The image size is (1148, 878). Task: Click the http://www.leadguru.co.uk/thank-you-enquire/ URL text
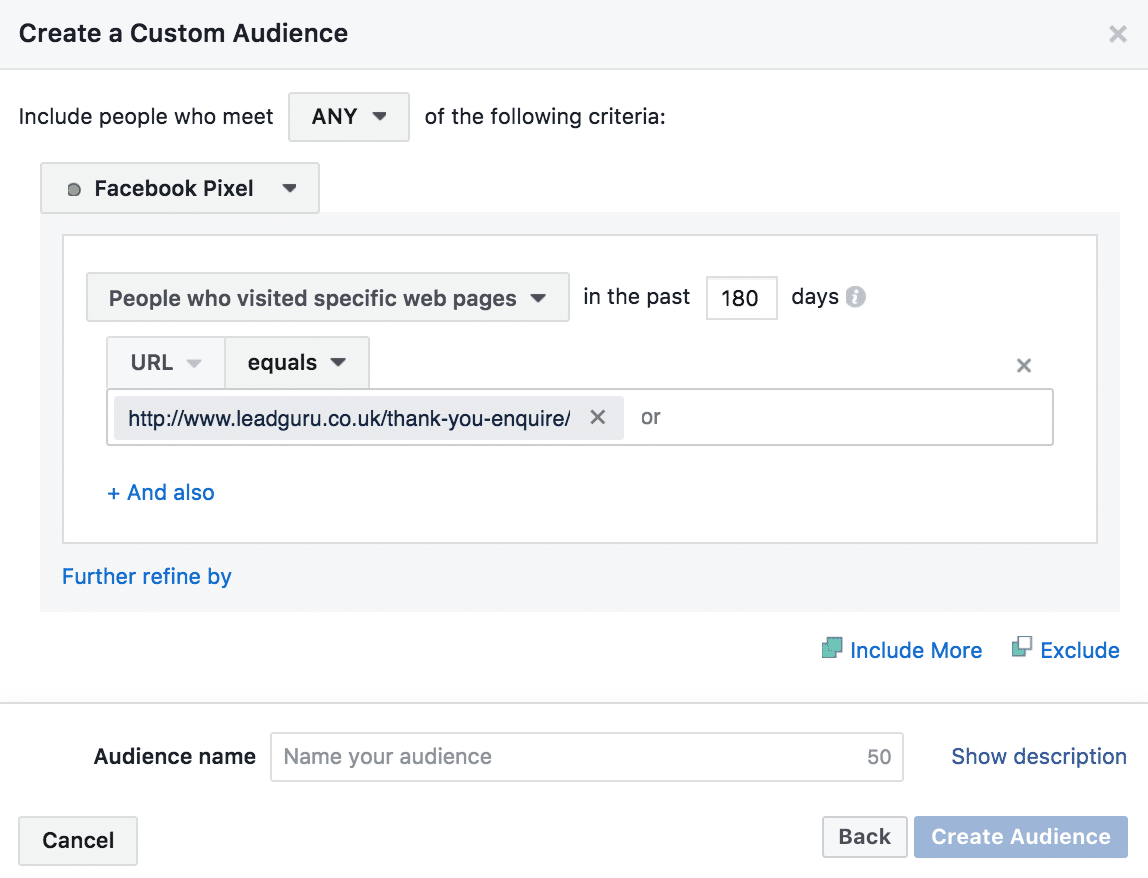point(349,418)
